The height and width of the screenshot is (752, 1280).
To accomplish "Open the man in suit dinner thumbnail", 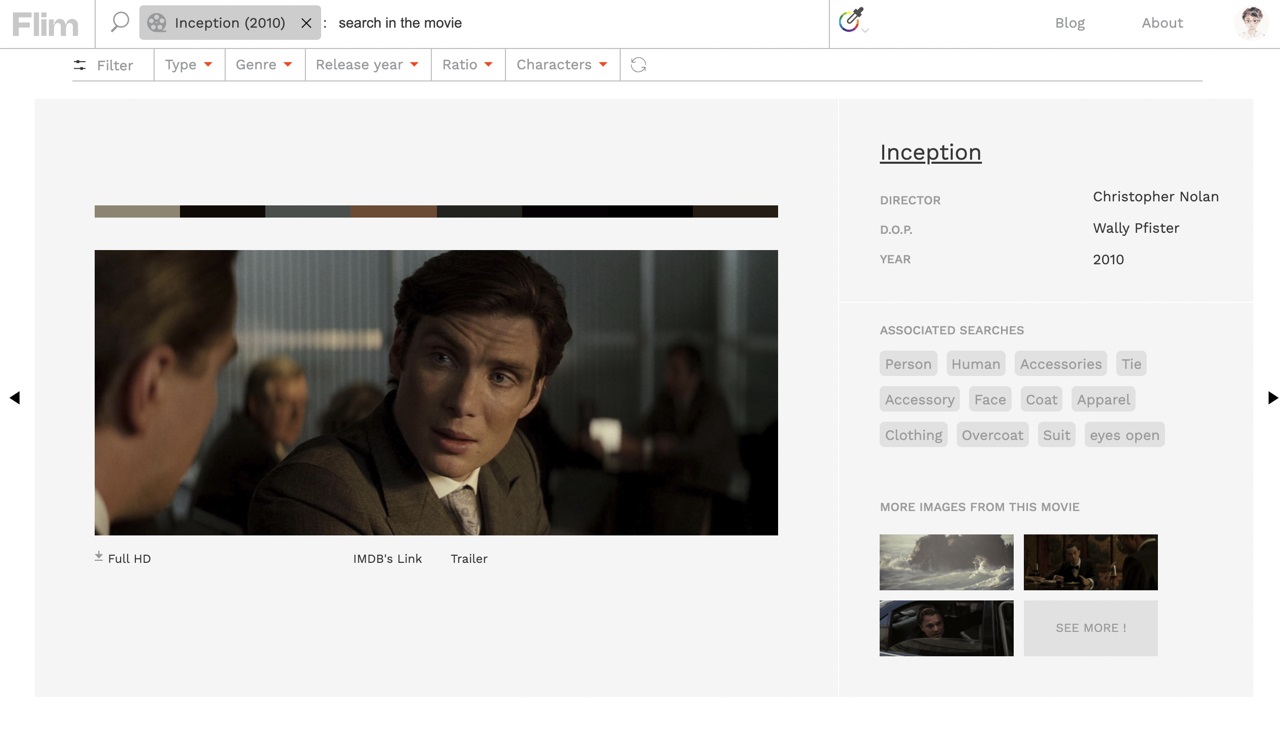I will (x=1091, y=562).
